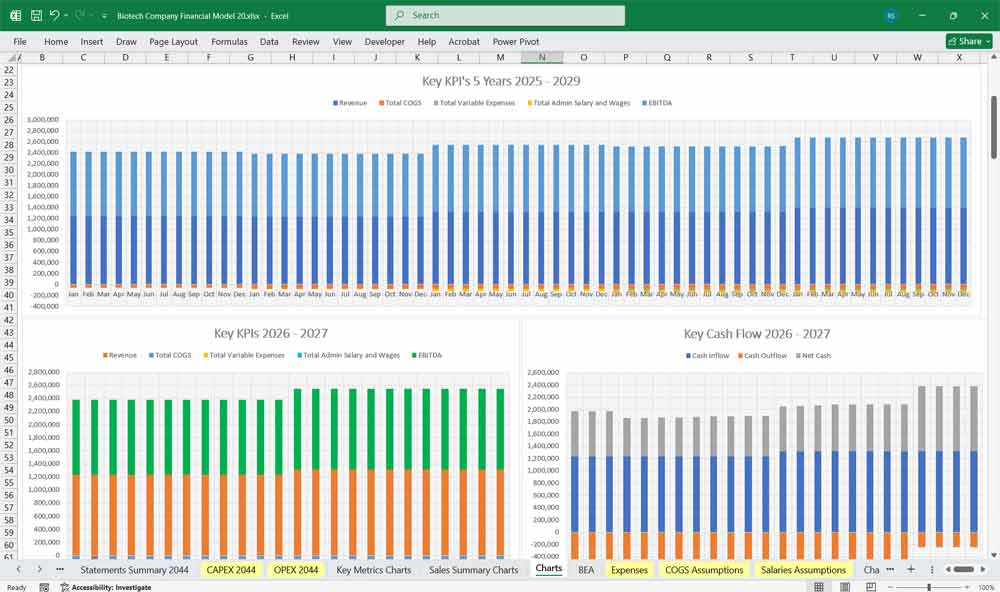Click the Save icon in Quick Access Toolbar
Screen dimensions: 1000x592
pos(36,16)
